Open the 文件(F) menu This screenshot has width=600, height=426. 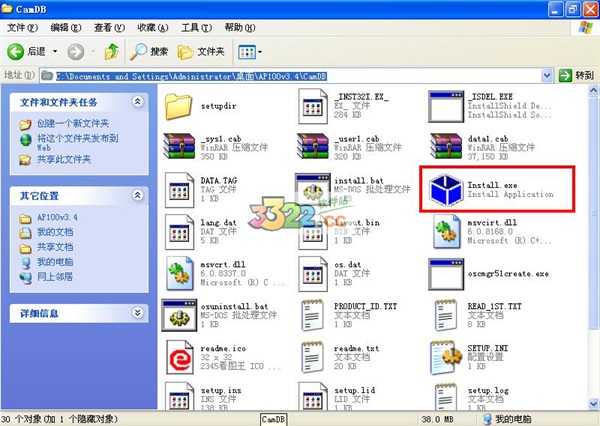pos(23,28)
